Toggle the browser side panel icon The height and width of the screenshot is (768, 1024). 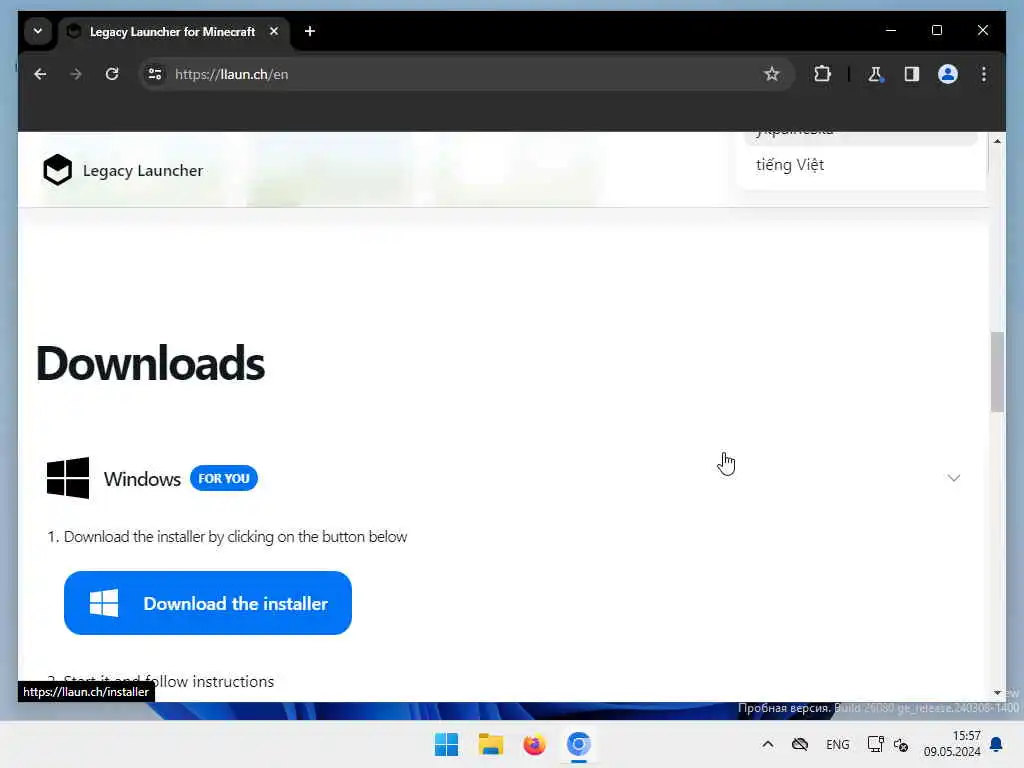tap(912, 74)
